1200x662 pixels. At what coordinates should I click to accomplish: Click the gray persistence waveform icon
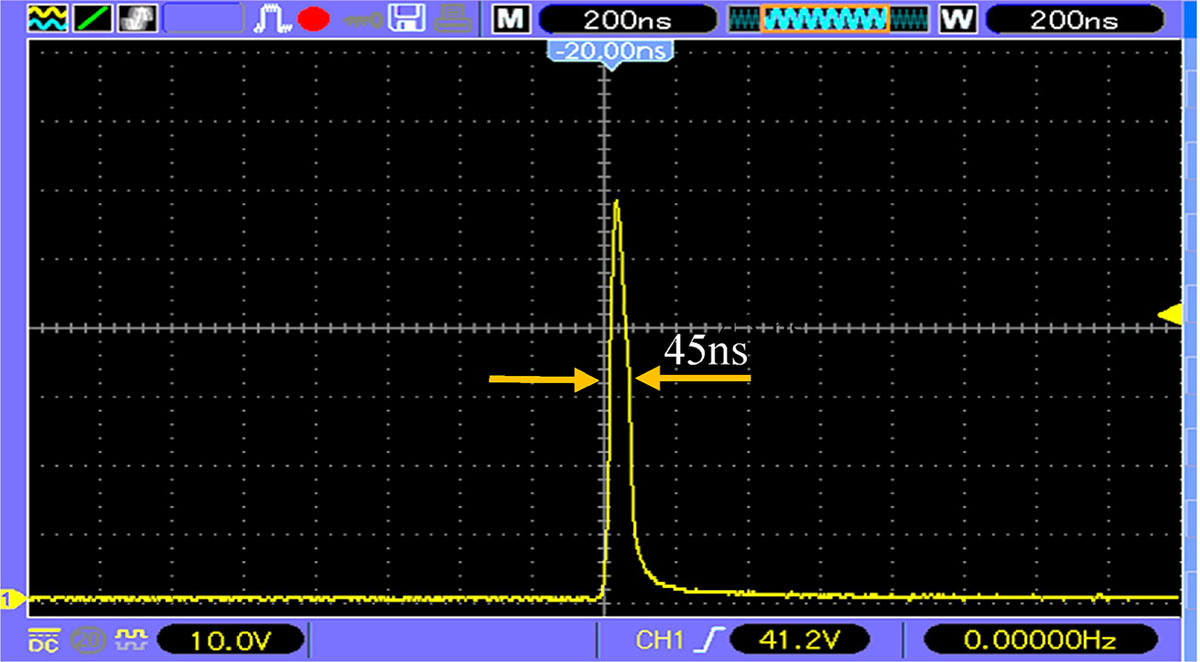point(134,18)
